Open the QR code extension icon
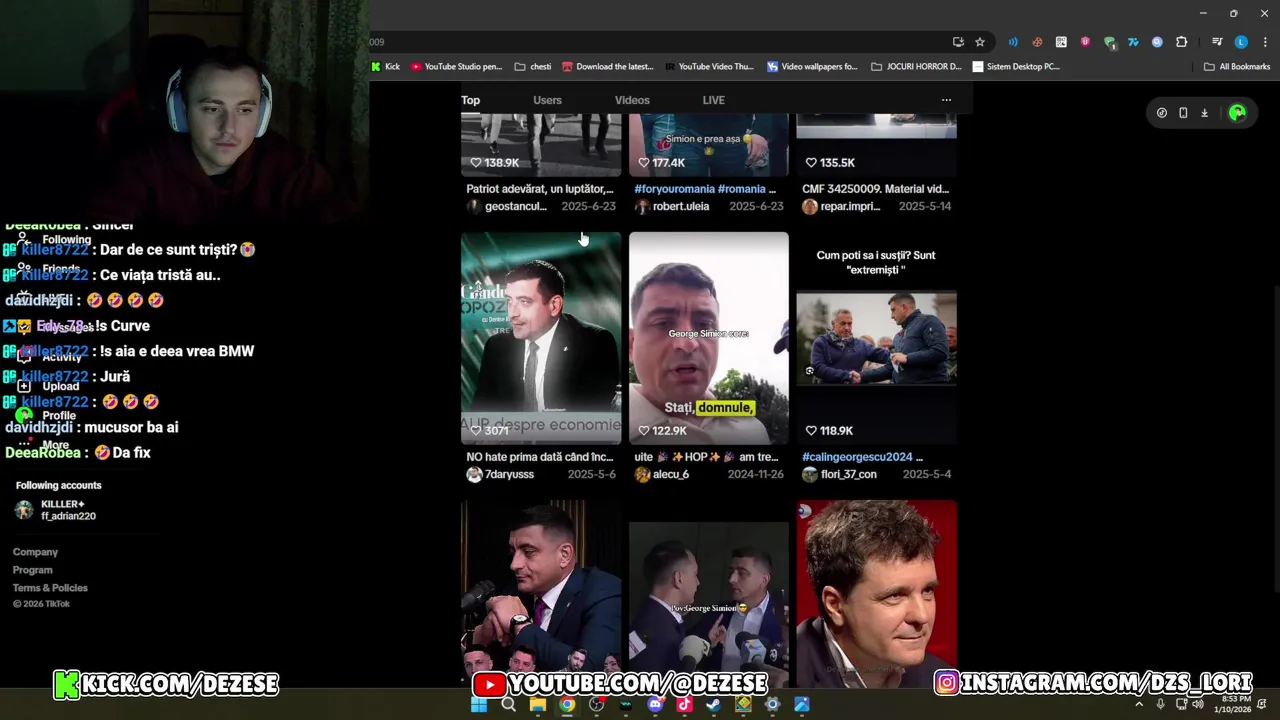The height and width of the screenshot is (720, 1280). click(1061, 42)
